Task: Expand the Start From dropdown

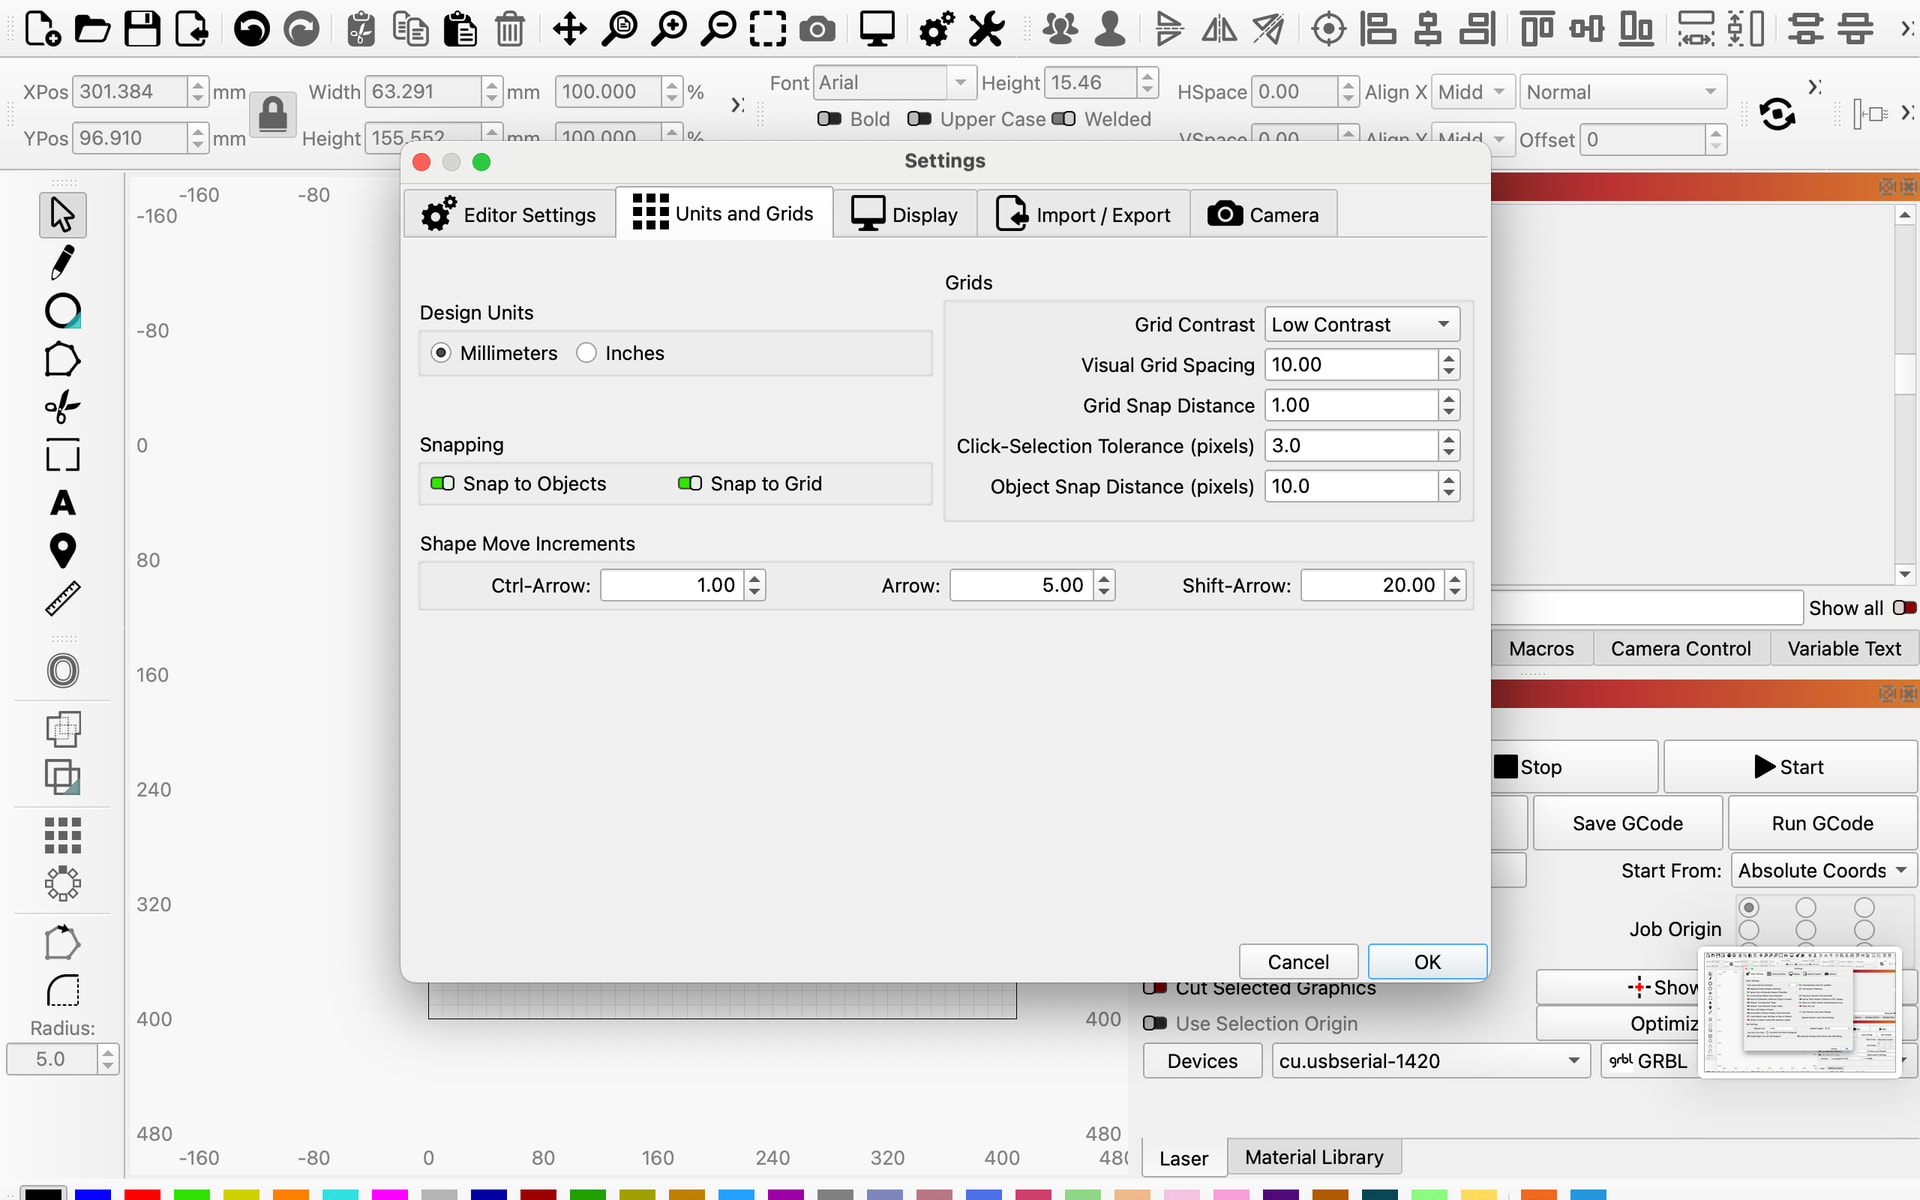Action: point(1823,871)
